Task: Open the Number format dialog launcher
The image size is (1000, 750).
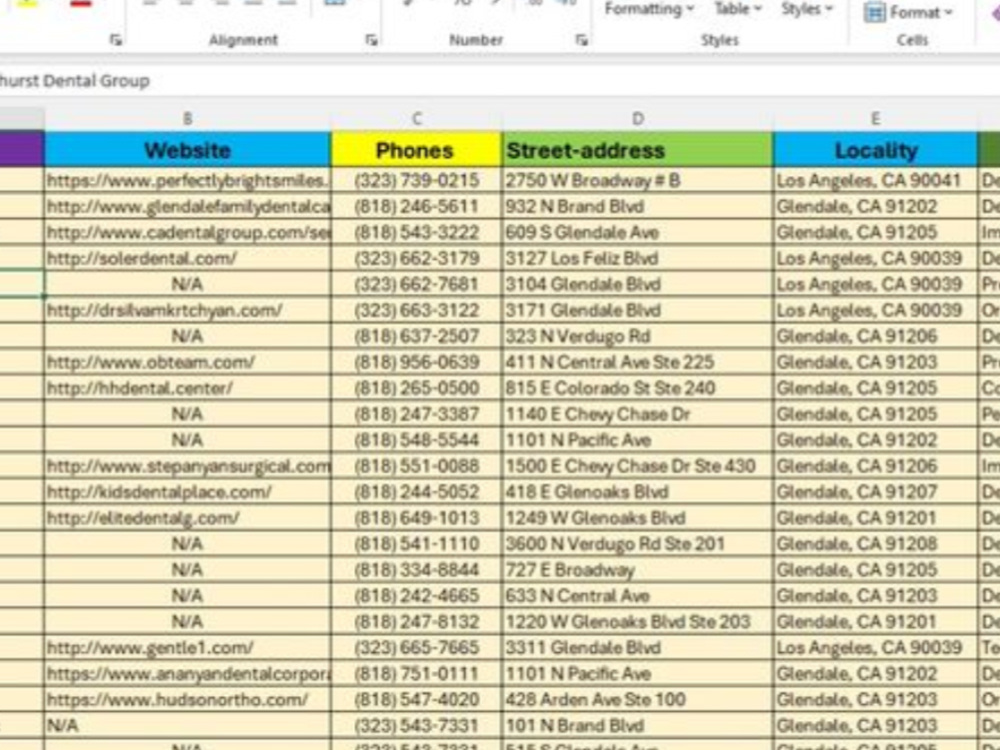Action: [581, 40]
